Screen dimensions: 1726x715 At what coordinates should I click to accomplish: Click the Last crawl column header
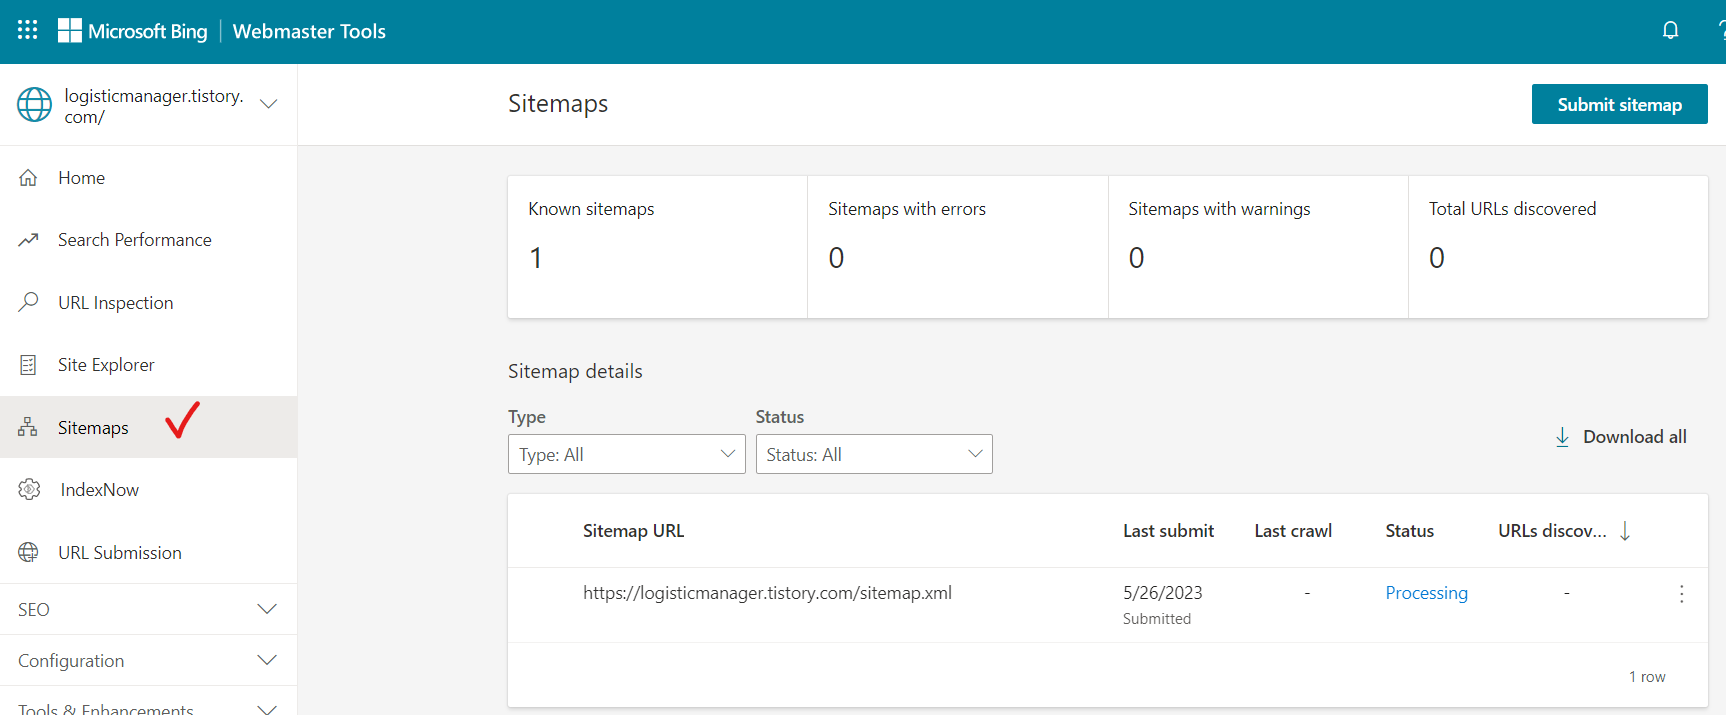pyautogui.click(x=1293, y=531)
